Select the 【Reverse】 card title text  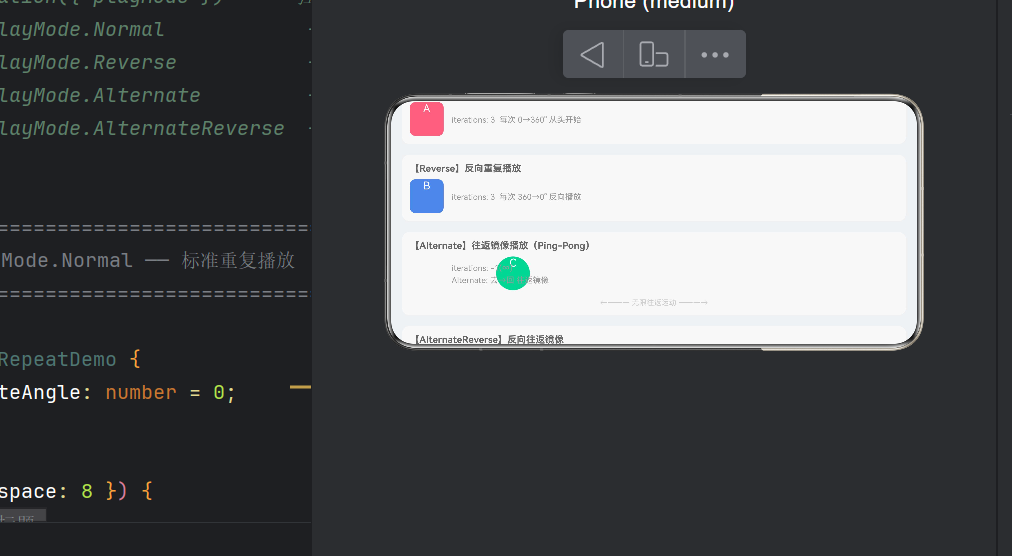467,168
